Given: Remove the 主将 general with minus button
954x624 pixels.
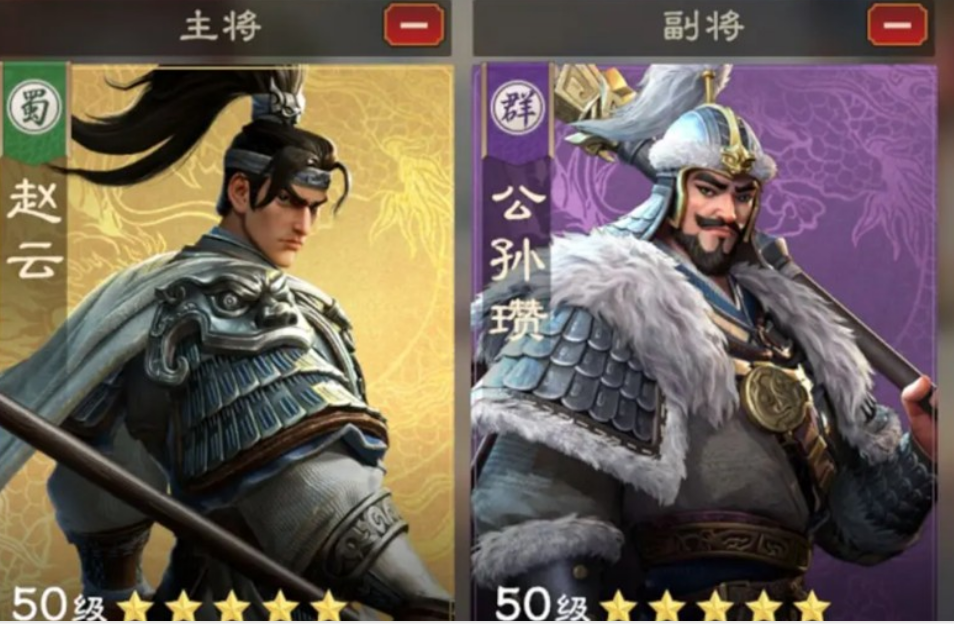Looking at the screenshot, I should tap(414, 25).
